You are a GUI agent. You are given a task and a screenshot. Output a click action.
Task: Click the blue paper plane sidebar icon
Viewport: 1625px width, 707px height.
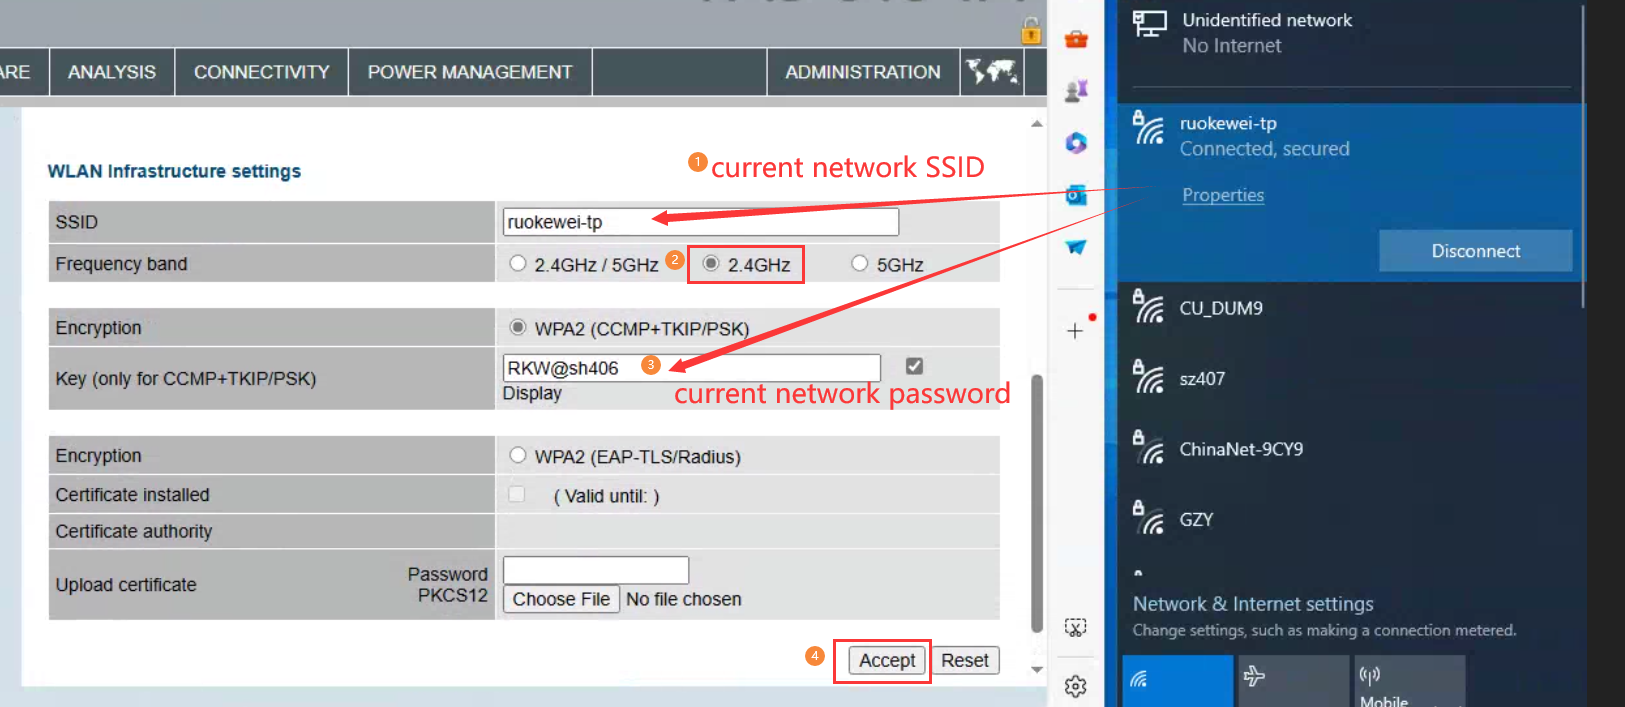(1076, 247)
